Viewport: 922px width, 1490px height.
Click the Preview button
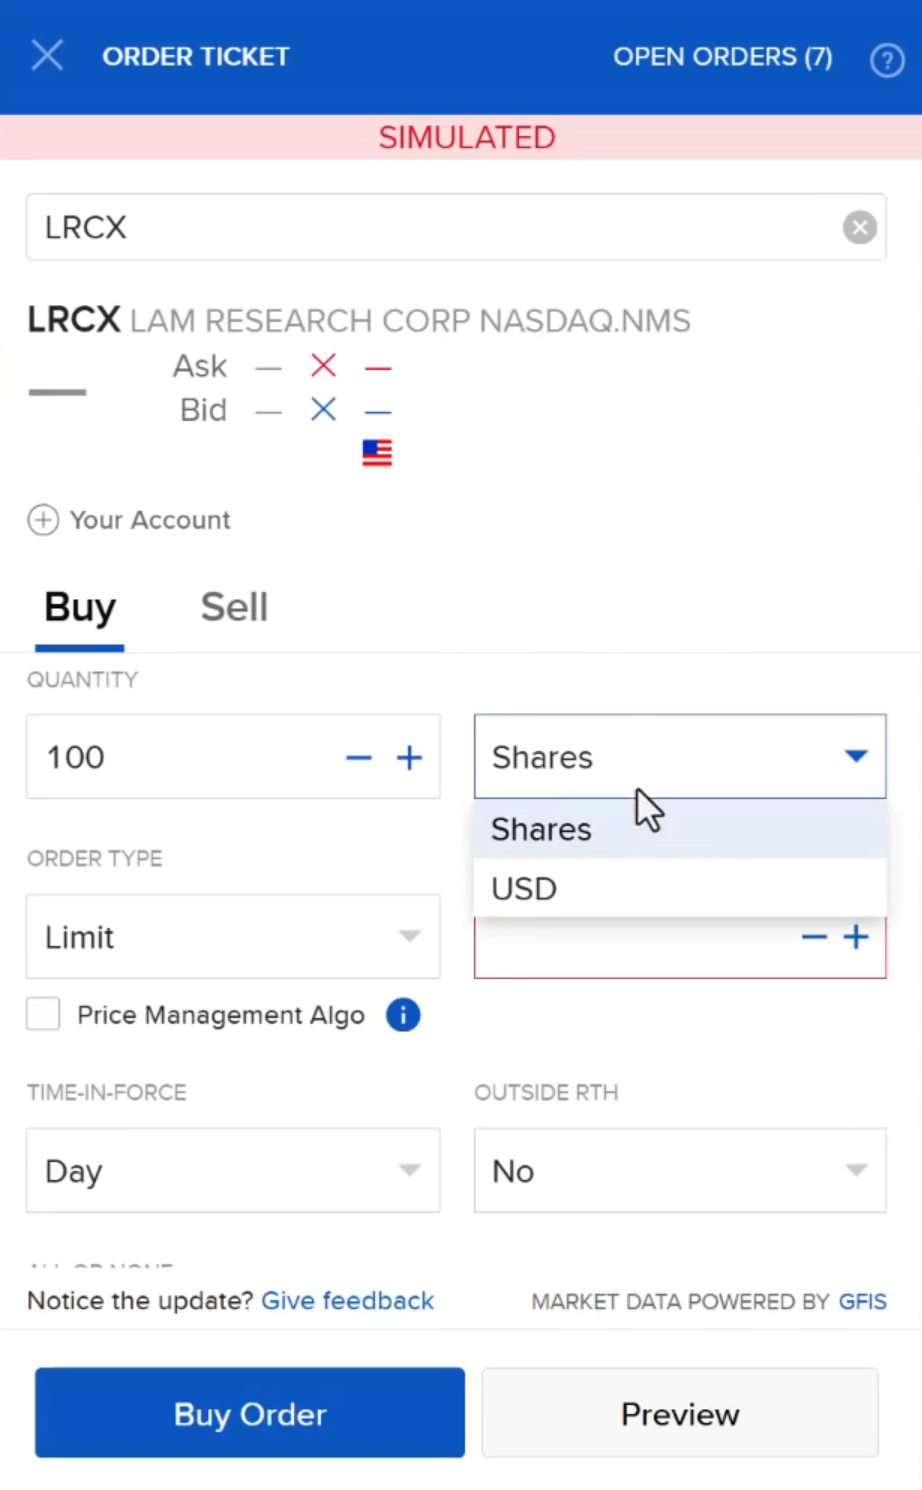tap(680, 1414)
